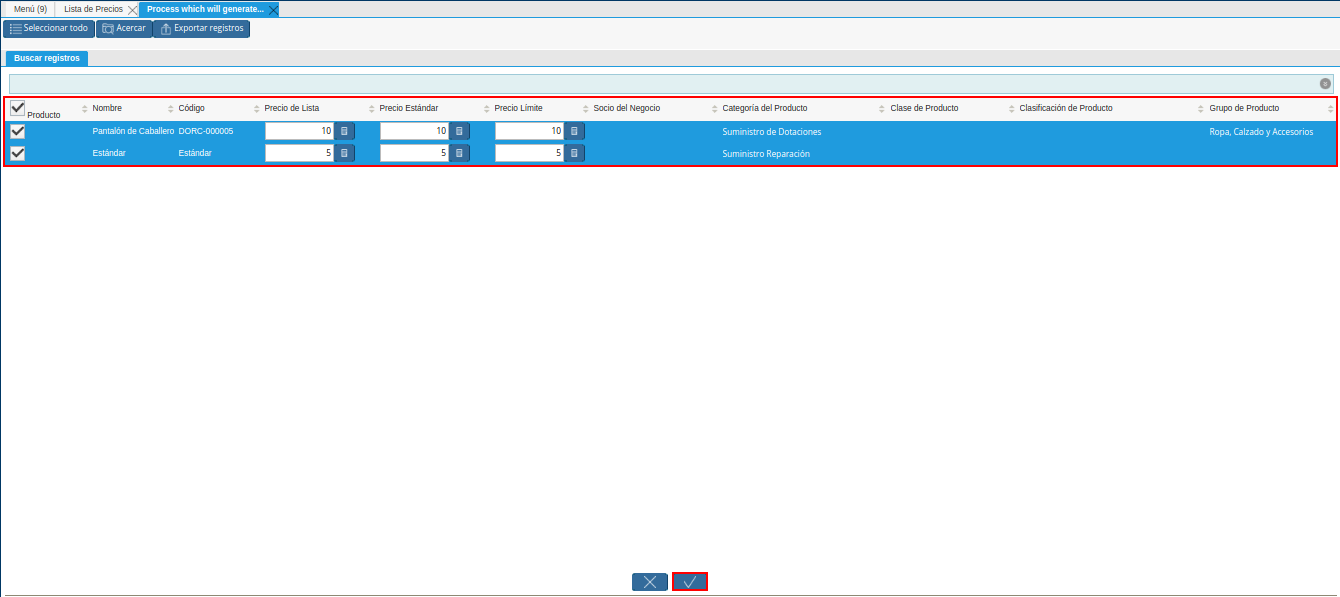Uncheck the Estándar row checkbox
1340x597 pixels.
(18, 153)
